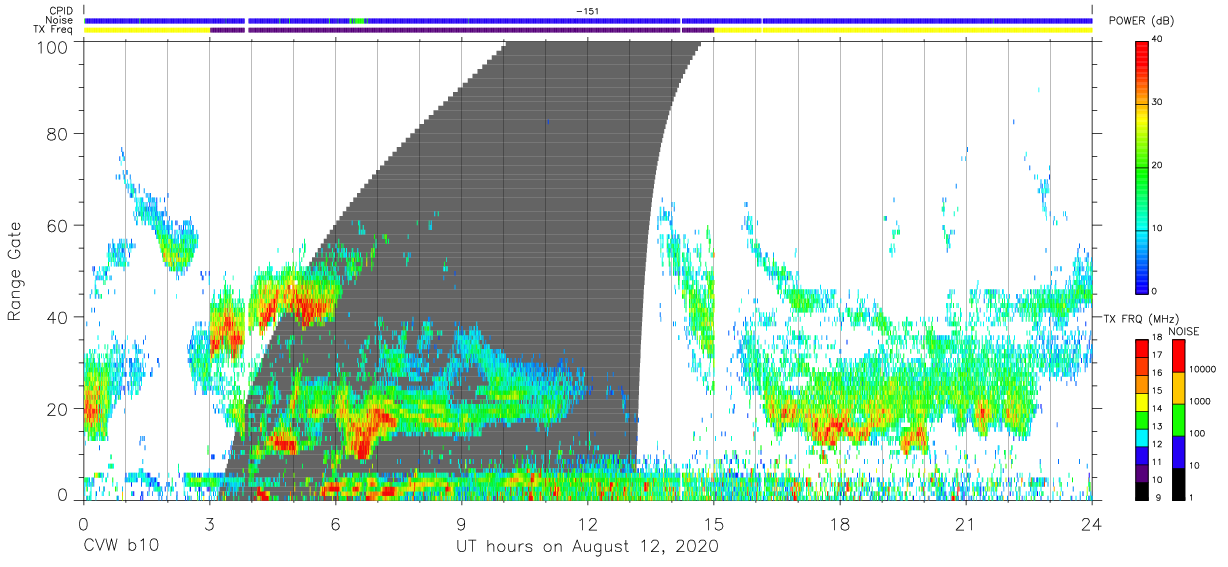
Task: Click the 24 tick on the UT hours axis
Action: [x=1092, y=524]
